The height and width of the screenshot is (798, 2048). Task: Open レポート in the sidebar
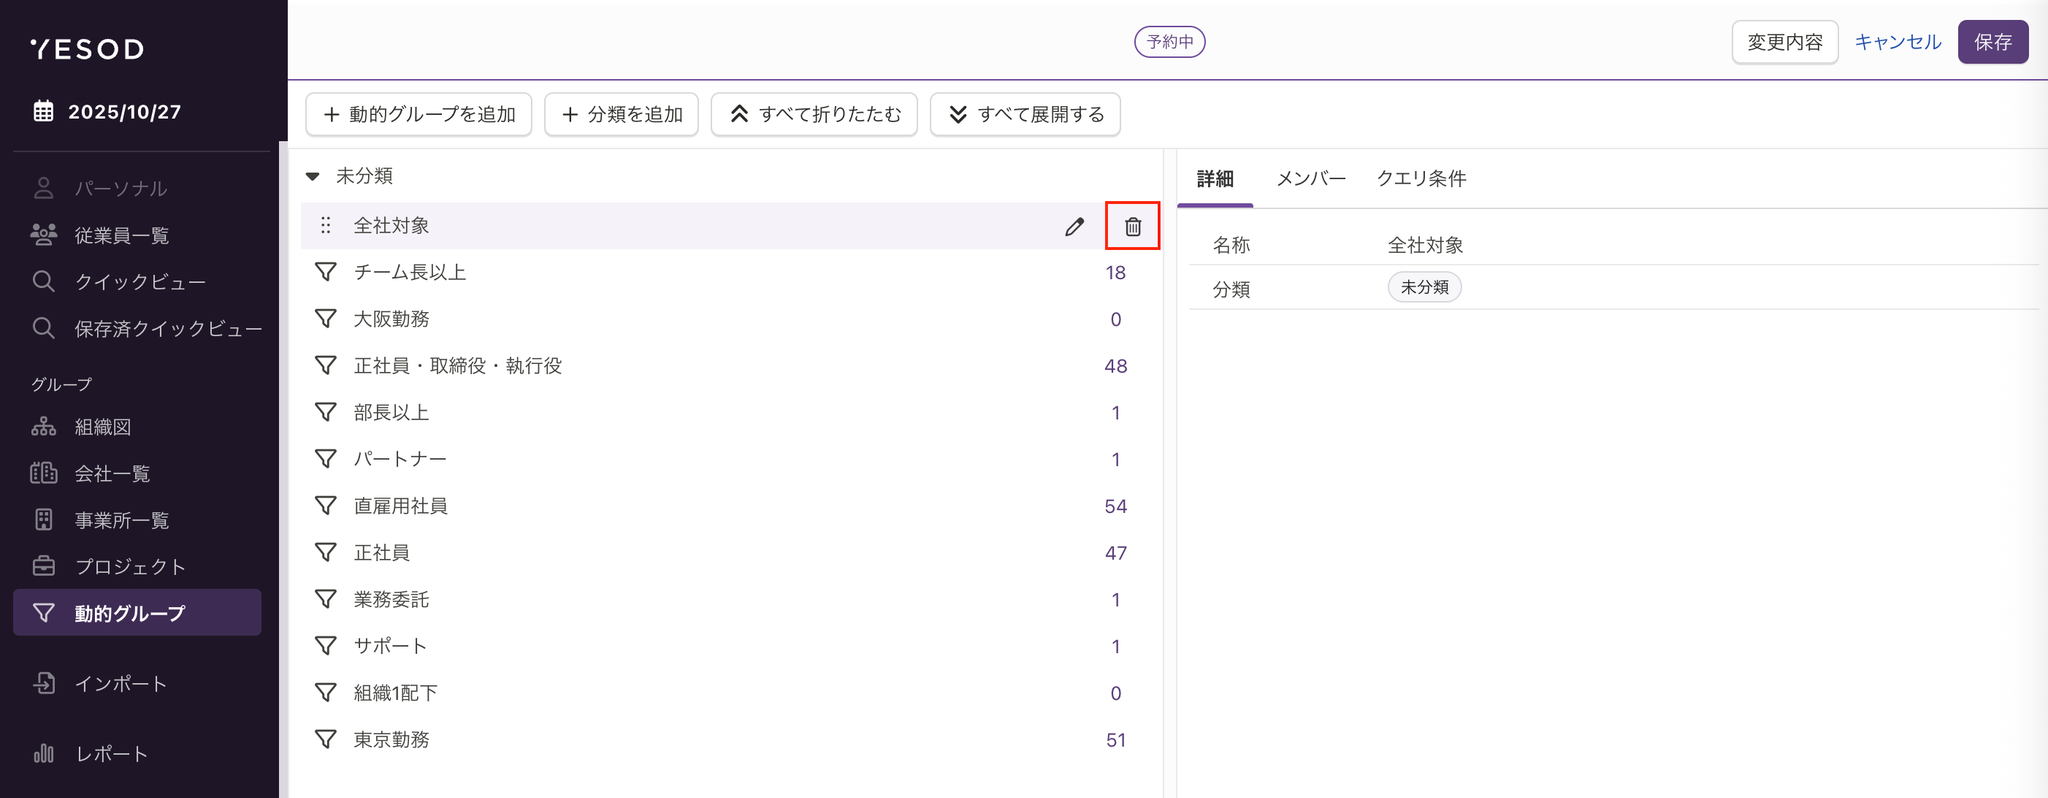click(111, 754)
